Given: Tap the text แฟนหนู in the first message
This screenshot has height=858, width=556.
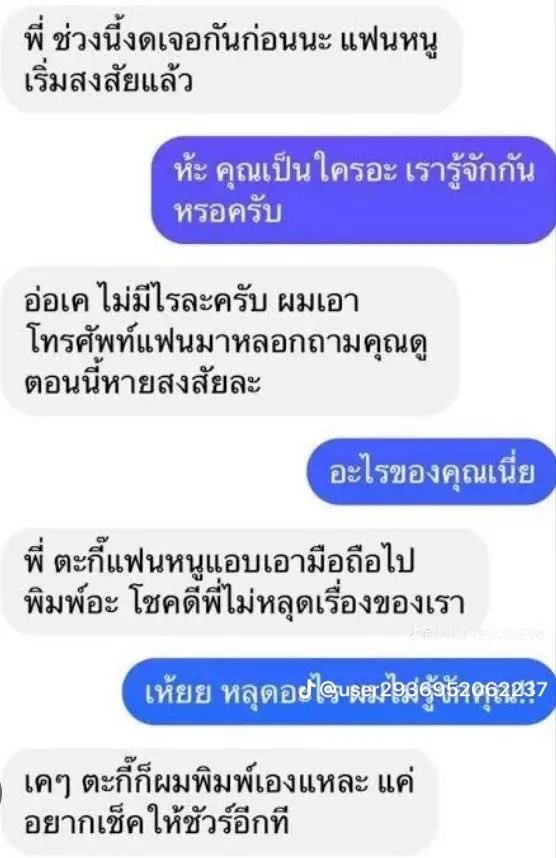Looking at the screenshot, I should tap(391, 42).
